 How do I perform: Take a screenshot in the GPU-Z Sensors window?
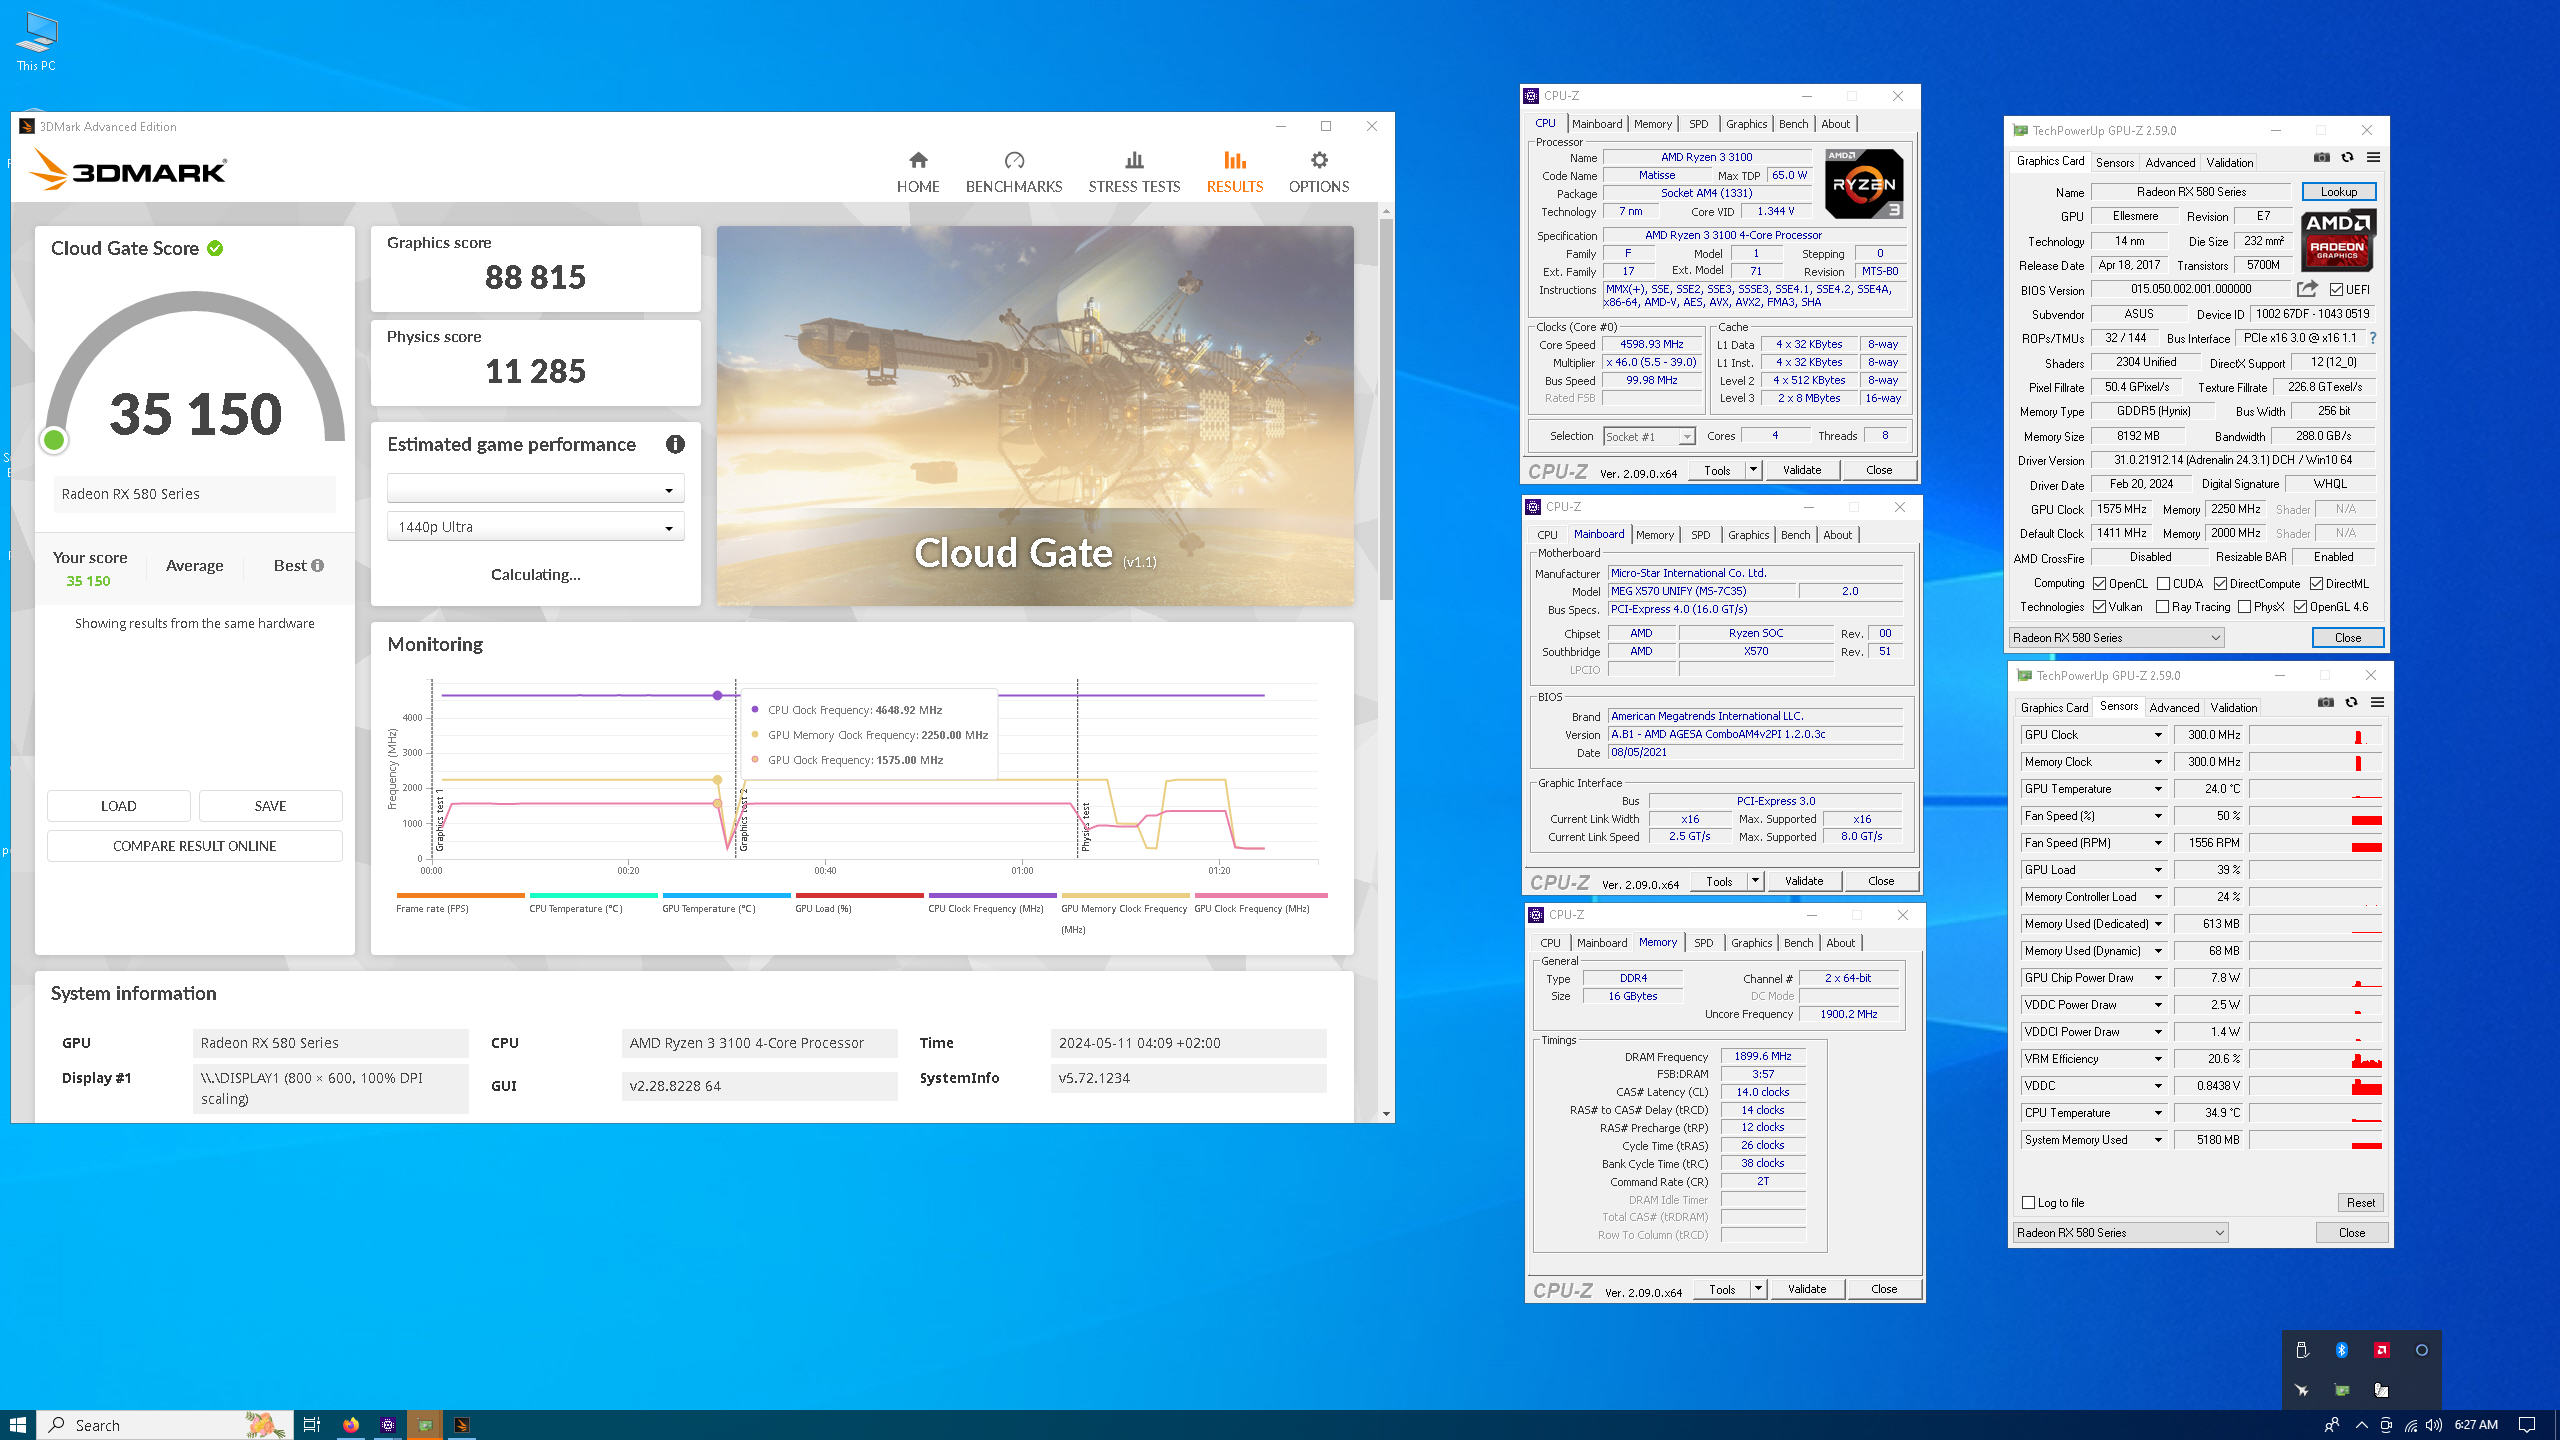click(x=2325, y=703)
